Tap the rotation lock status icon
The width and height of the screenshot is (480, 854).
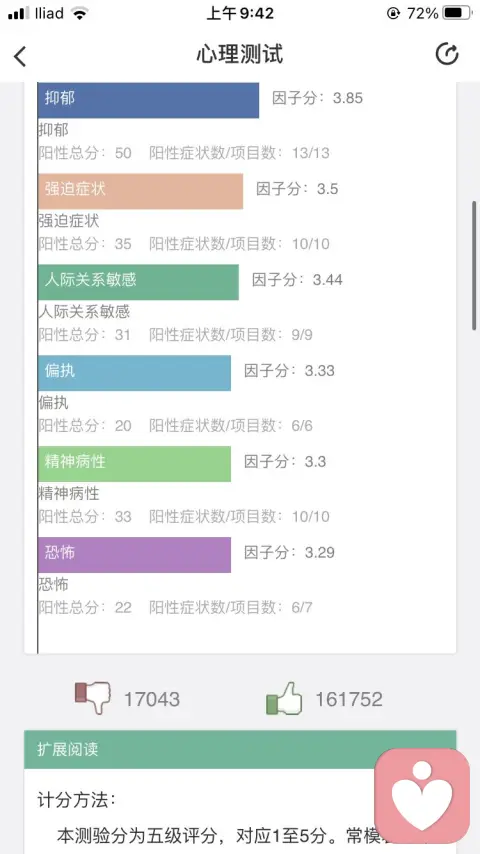393,13
